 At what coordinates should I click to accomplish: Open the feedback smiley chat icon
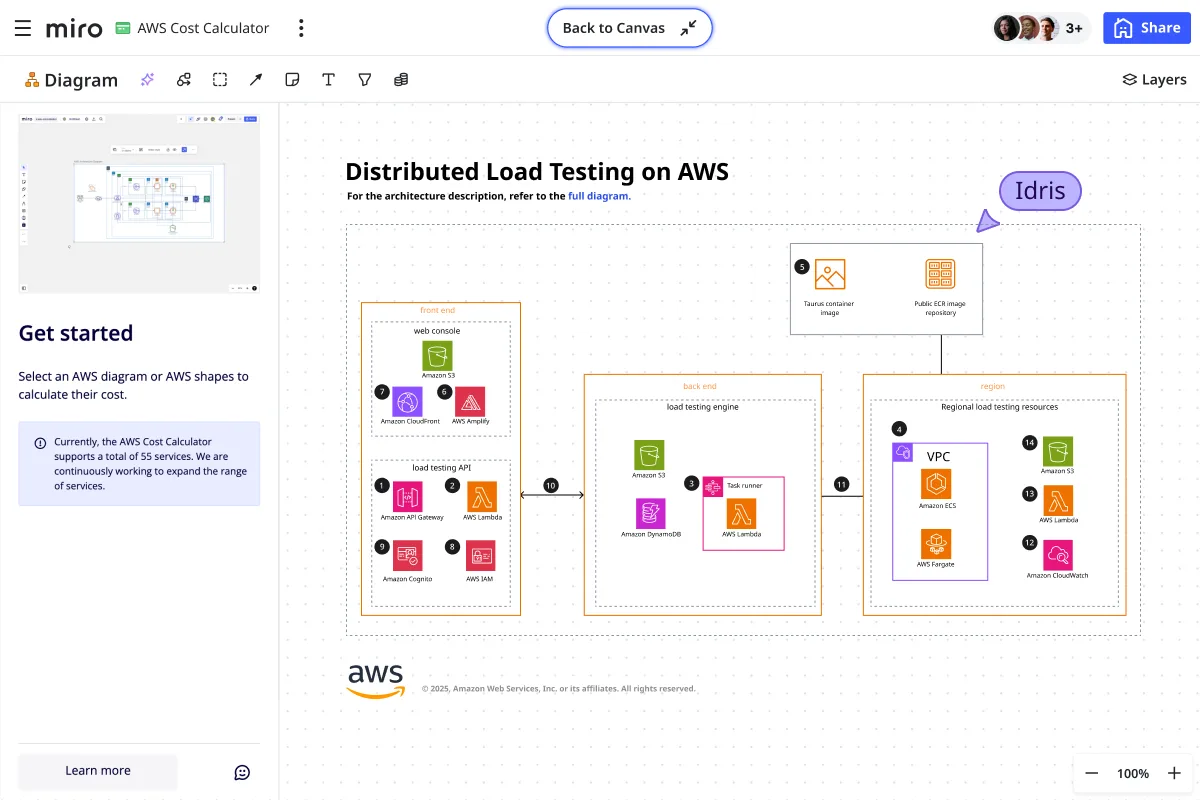[x=242, y=772]
